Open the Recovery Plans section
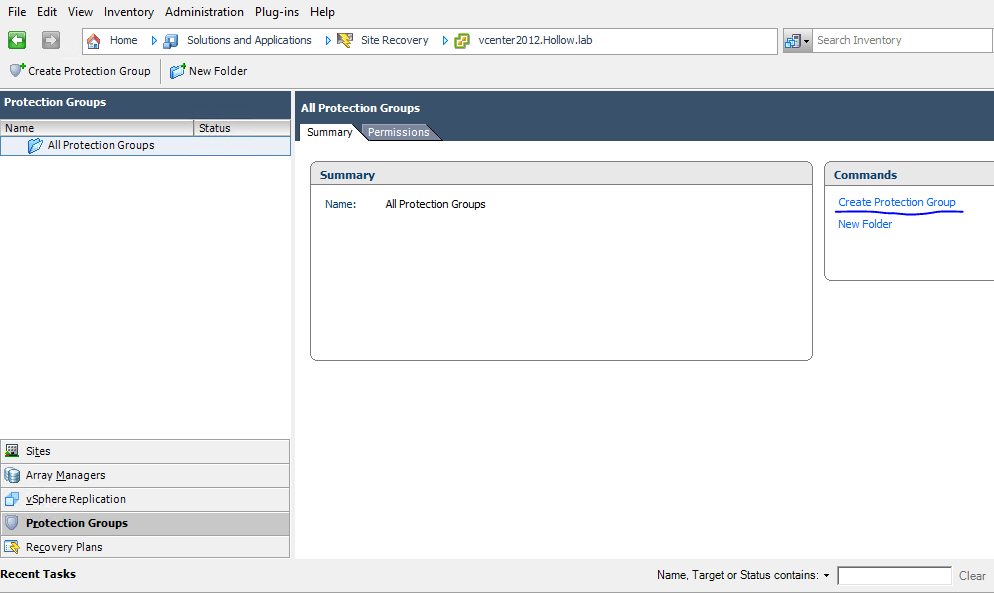Viewport: 994px width, 593px height. 145,547
